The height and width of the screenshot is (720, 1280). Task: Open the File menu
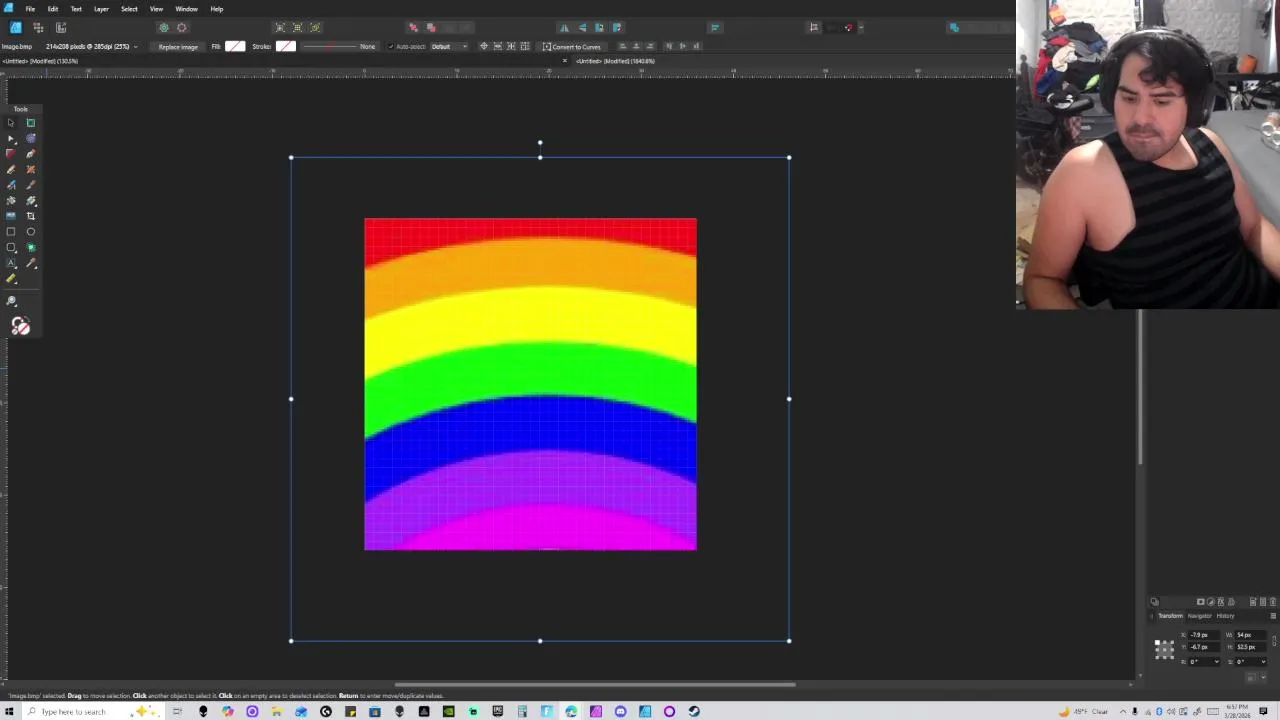tap(30, 9)
